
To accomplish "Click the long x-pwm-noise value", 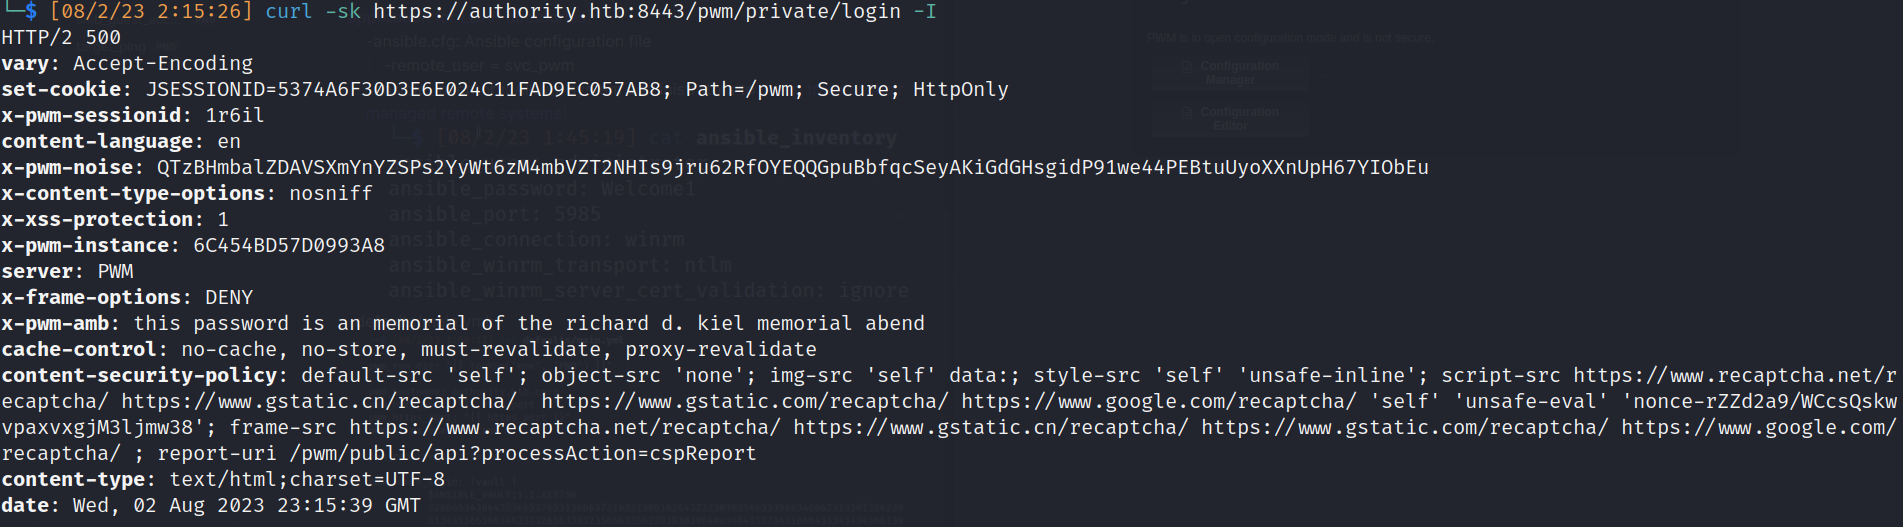I will click(x=792, y=167).
